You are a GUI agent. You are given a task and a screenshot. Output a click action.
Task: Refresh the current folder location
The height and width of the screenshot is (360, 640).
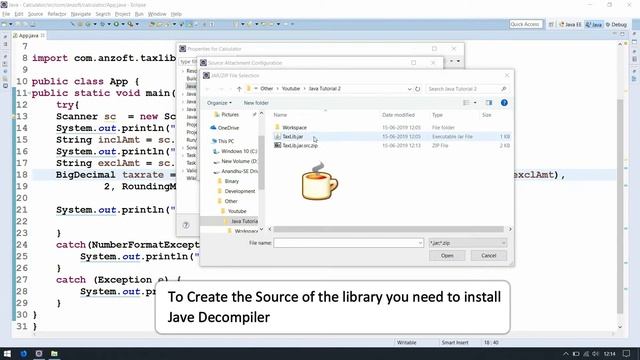click(417, 89)
